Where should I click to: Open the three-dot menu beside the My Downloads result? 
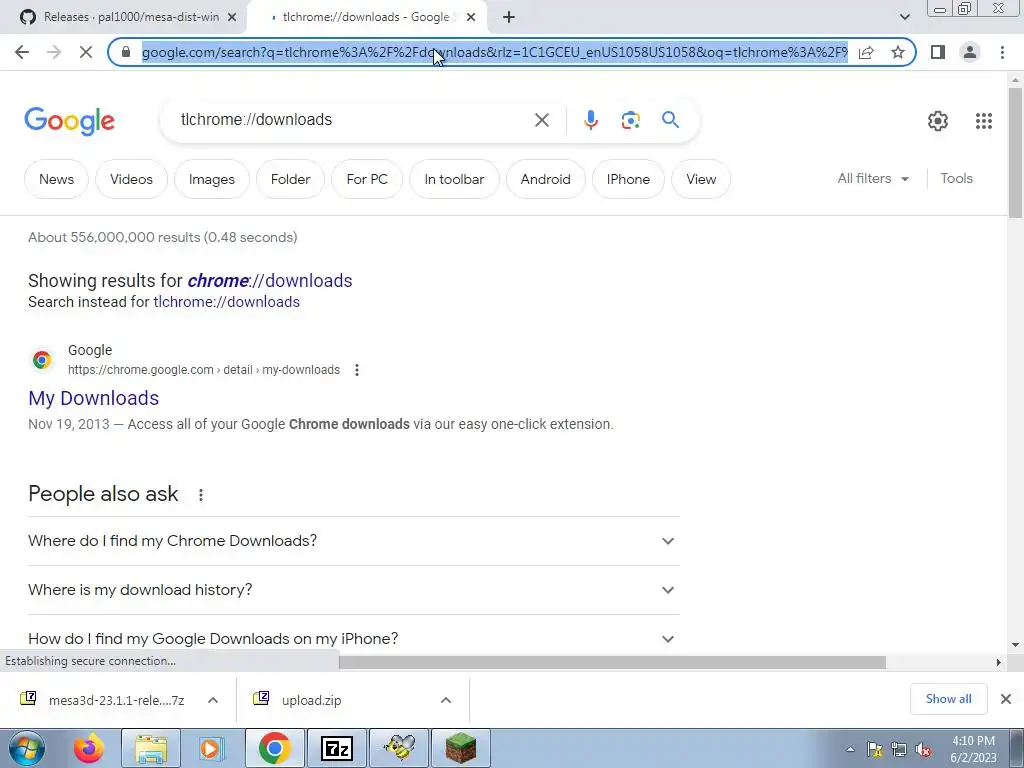tap(357, 370)
